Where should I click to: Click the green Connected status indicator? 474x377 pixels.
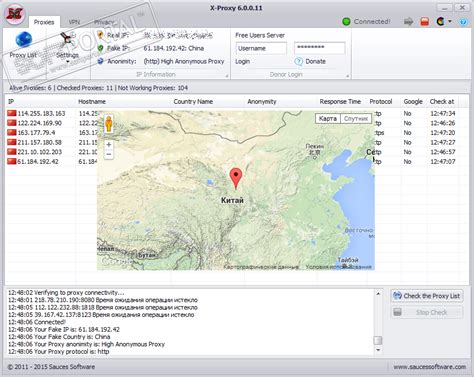346,22
